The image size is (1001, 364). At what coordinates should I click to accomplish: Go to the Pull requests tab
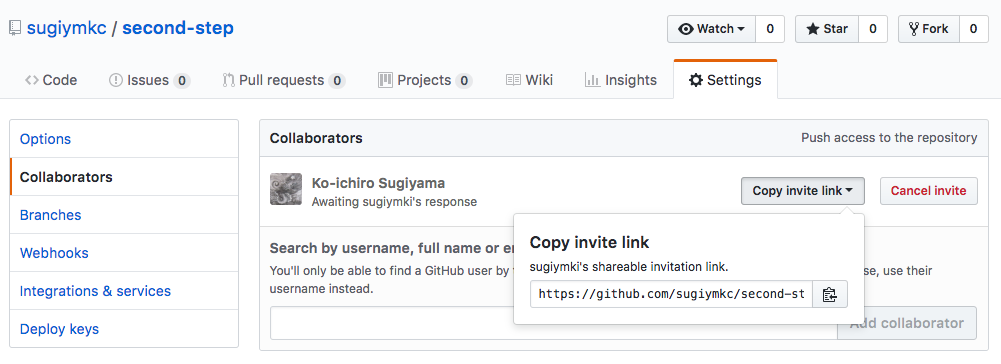tap(283, 80)
